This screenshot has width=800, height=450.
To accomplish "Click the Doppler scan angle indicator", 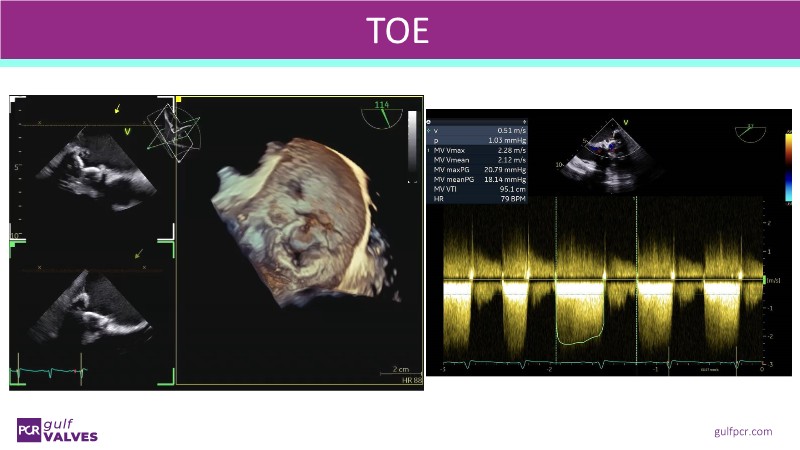I will coord(749,132).
